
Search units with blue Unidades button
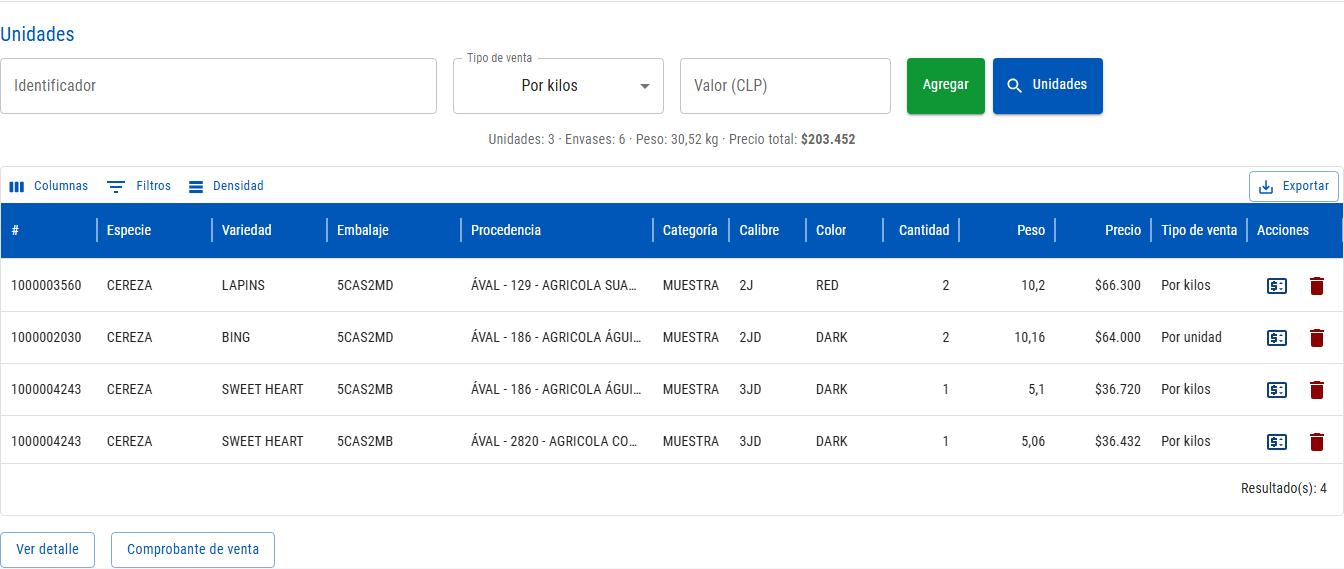pyautogui.click(x=1048, y=86)
